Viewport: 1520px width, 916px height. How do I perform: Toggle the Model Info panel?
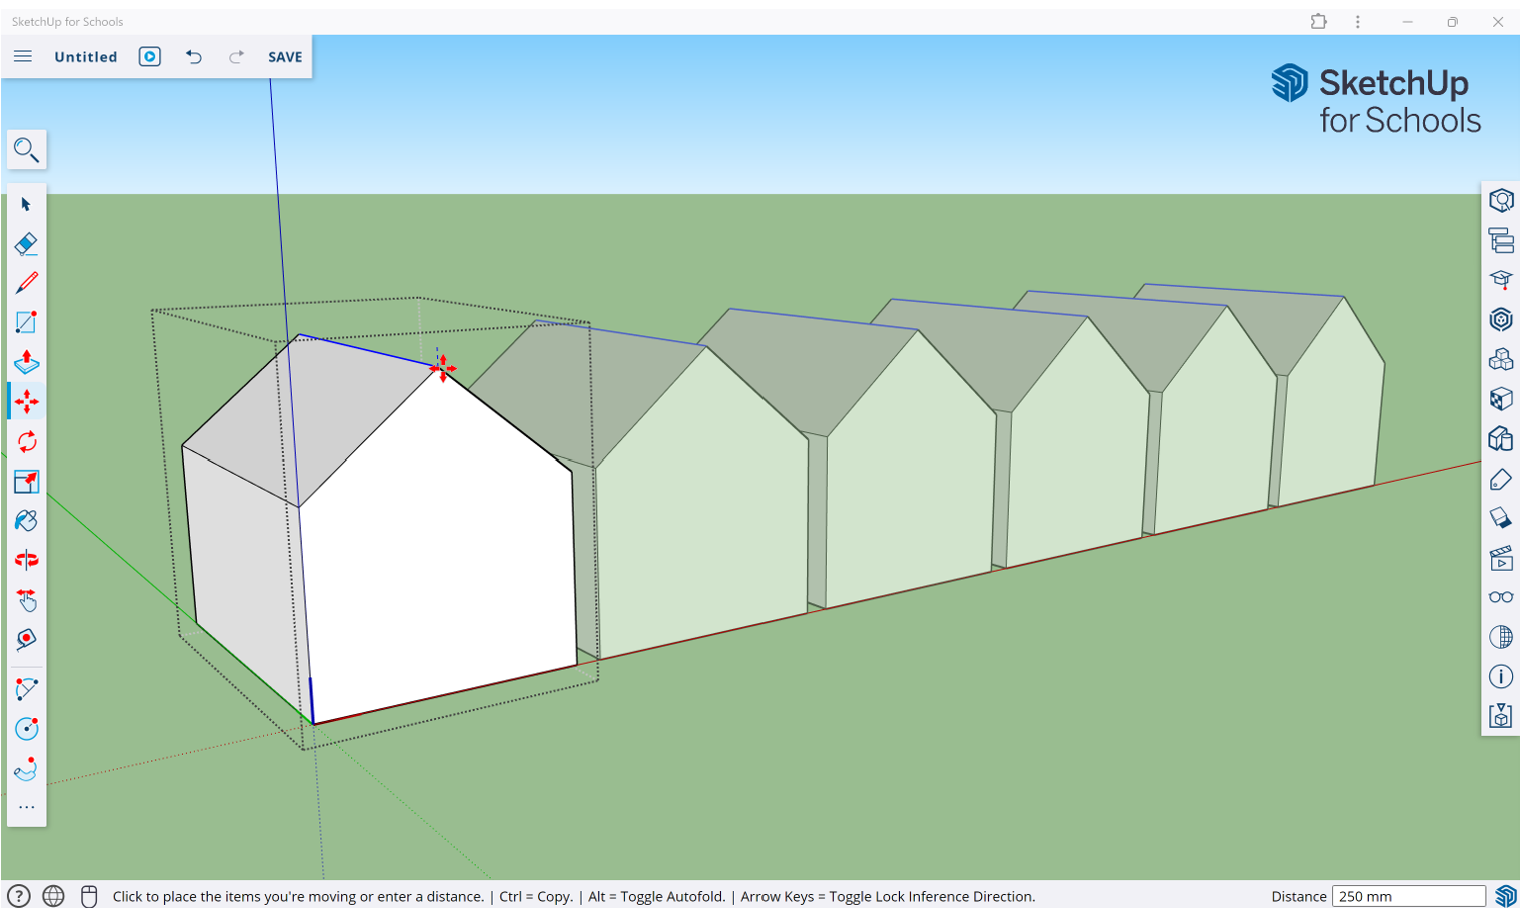(1501, 677)
